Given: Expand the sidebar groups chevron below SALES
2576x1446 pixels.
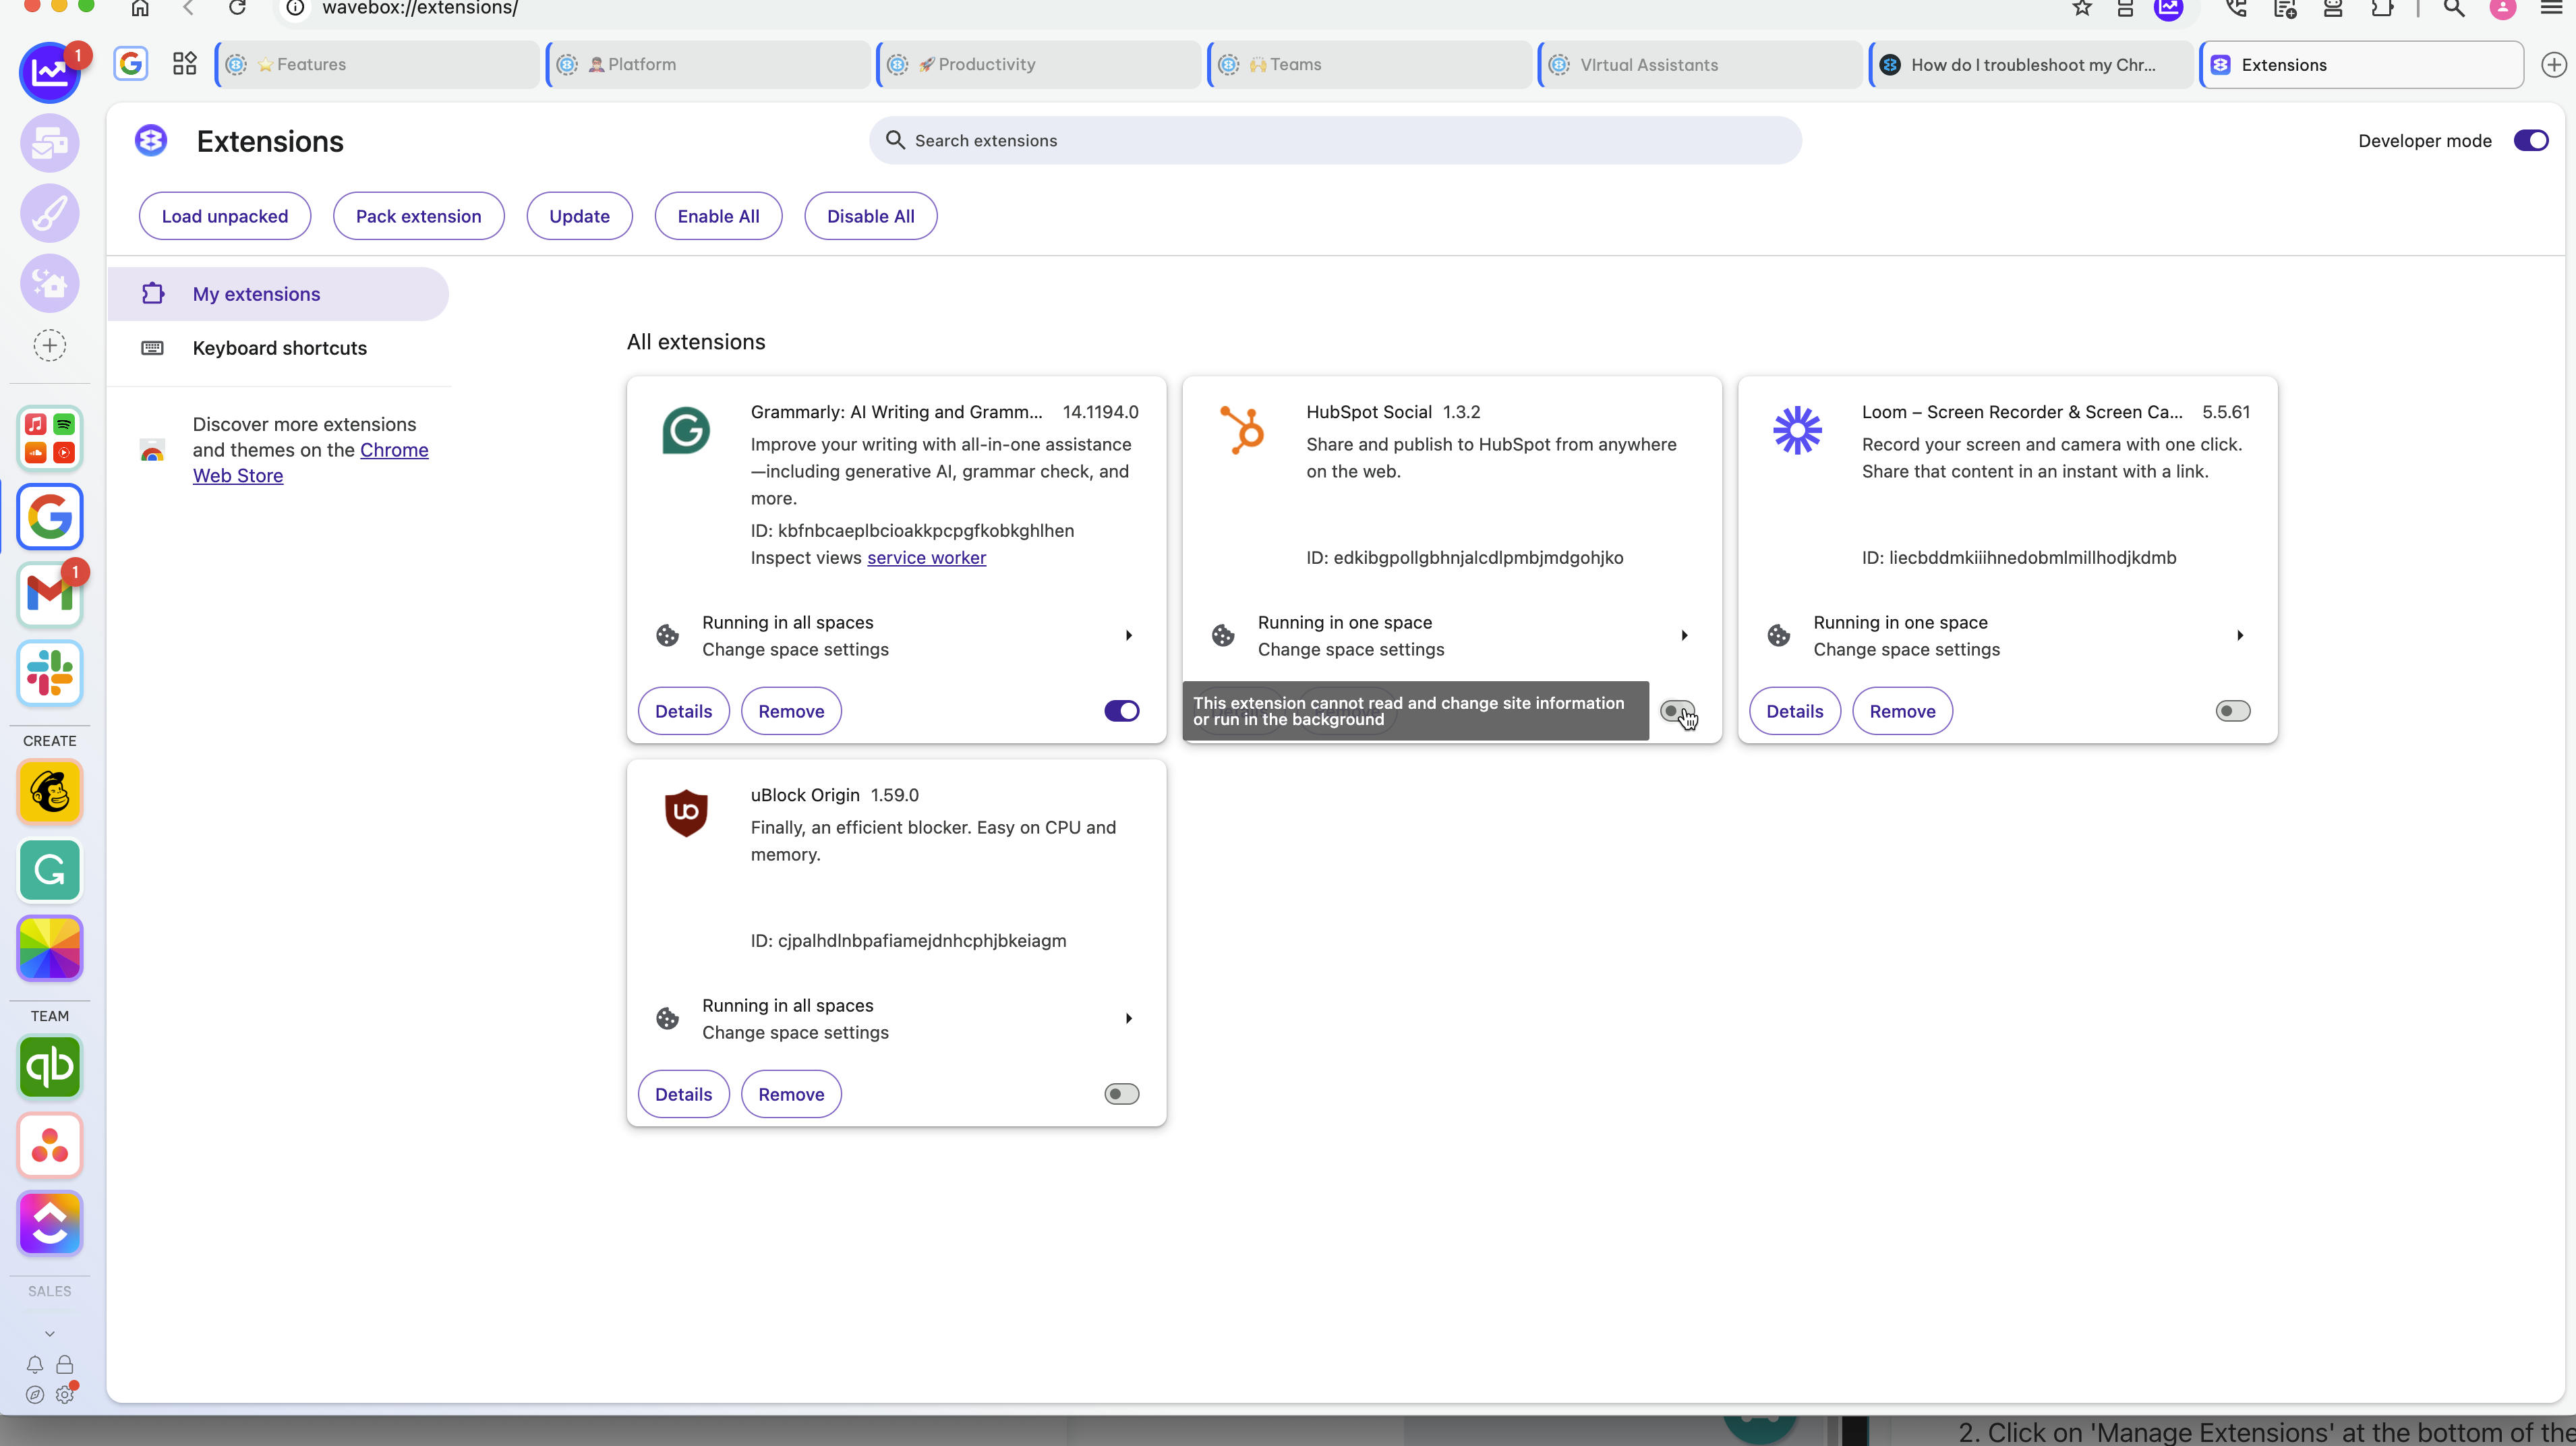Looking at the screenshot, I should pos(49,1333).
